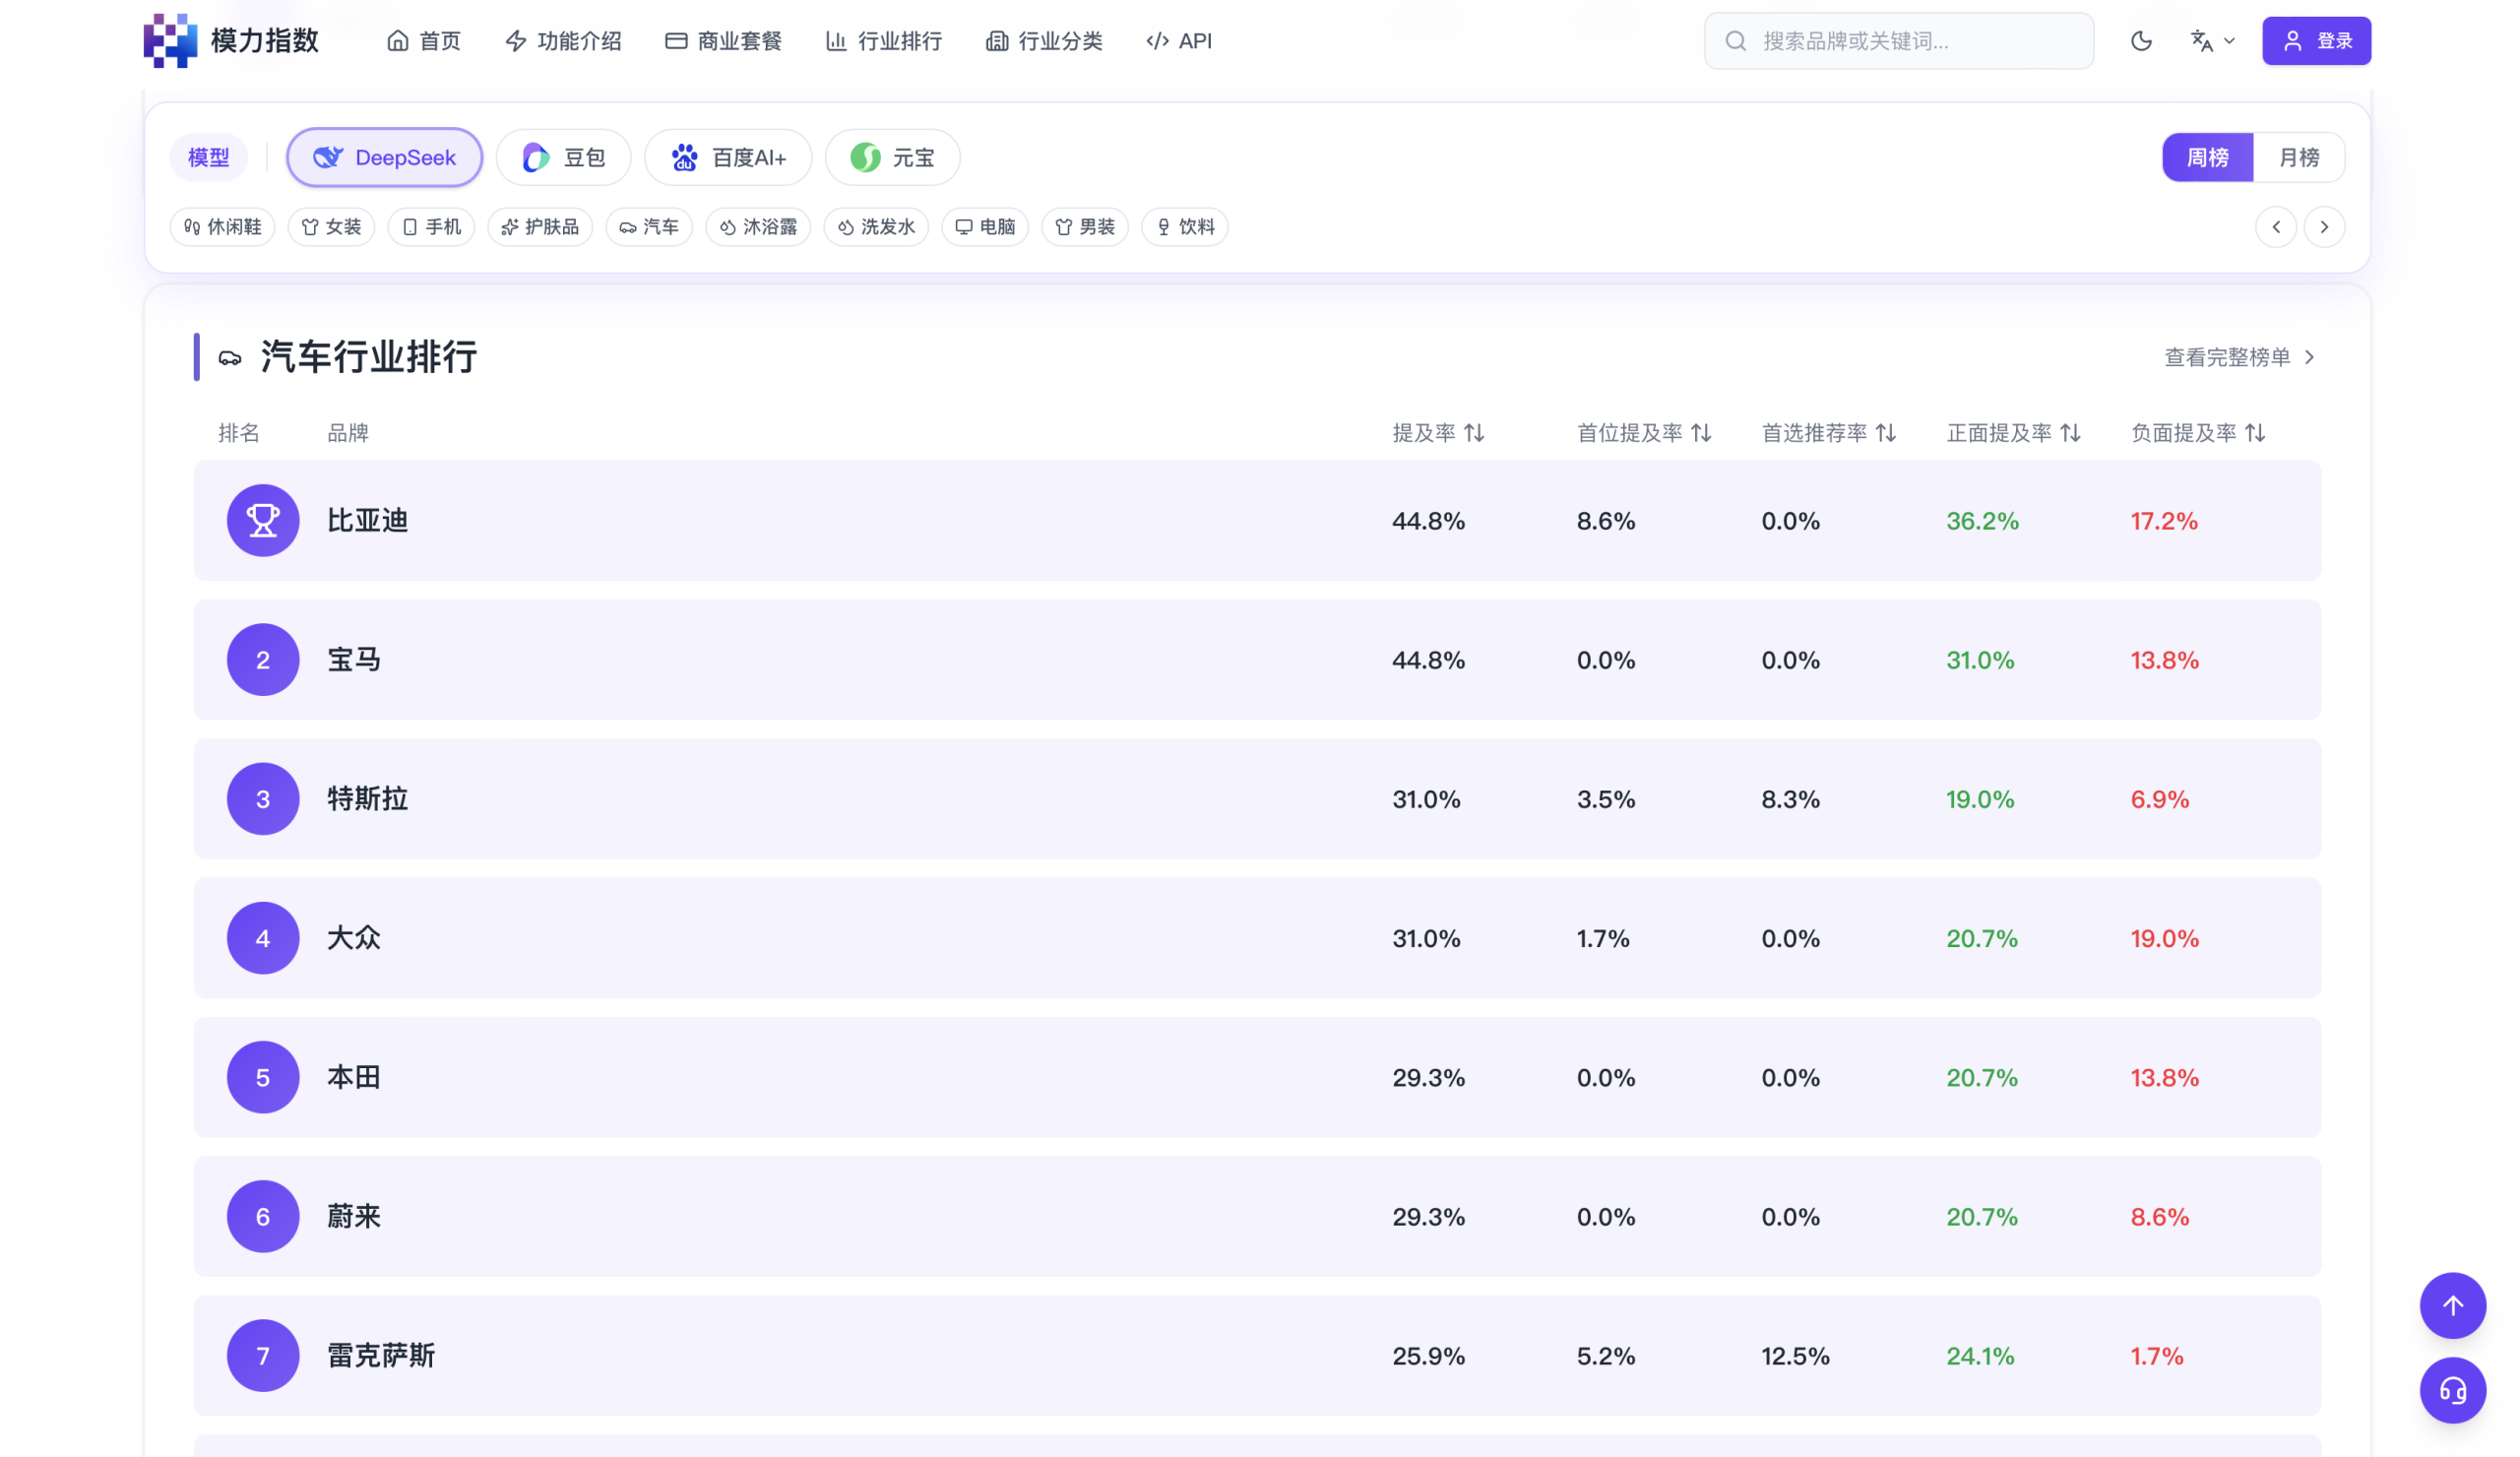
Task: Open 功能介绍 menu item
Action: (563, 41)
